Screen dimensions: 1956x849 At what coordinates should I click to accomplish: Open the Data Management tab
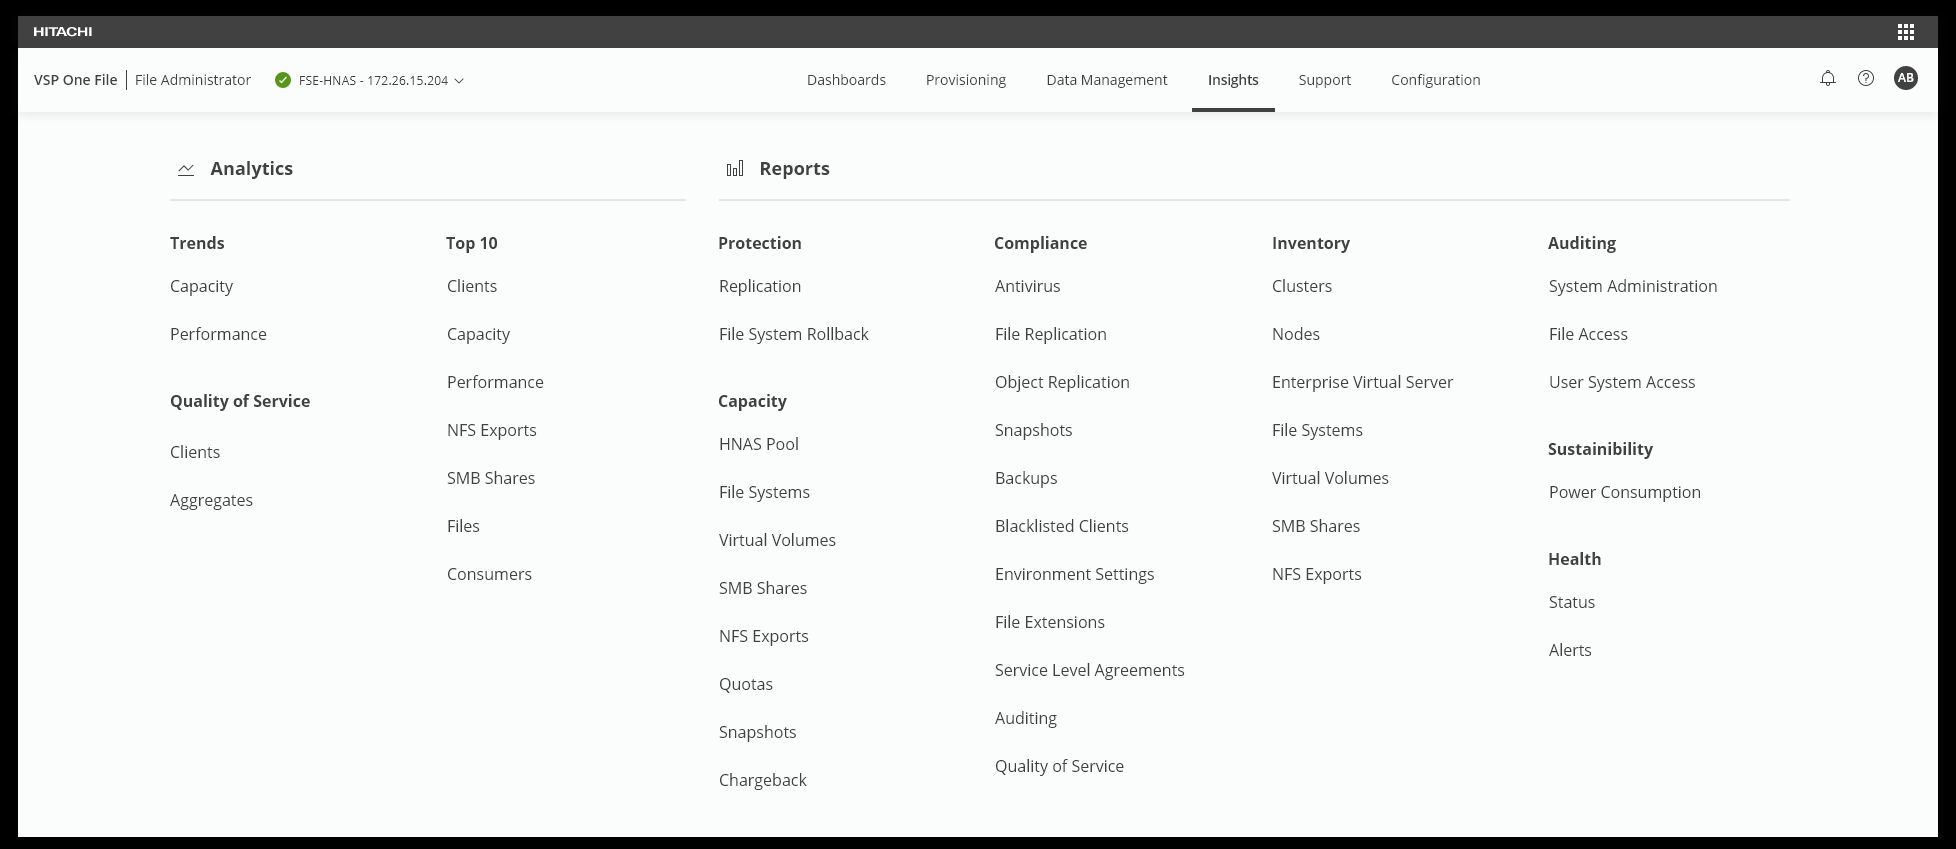click(1107, 80)
